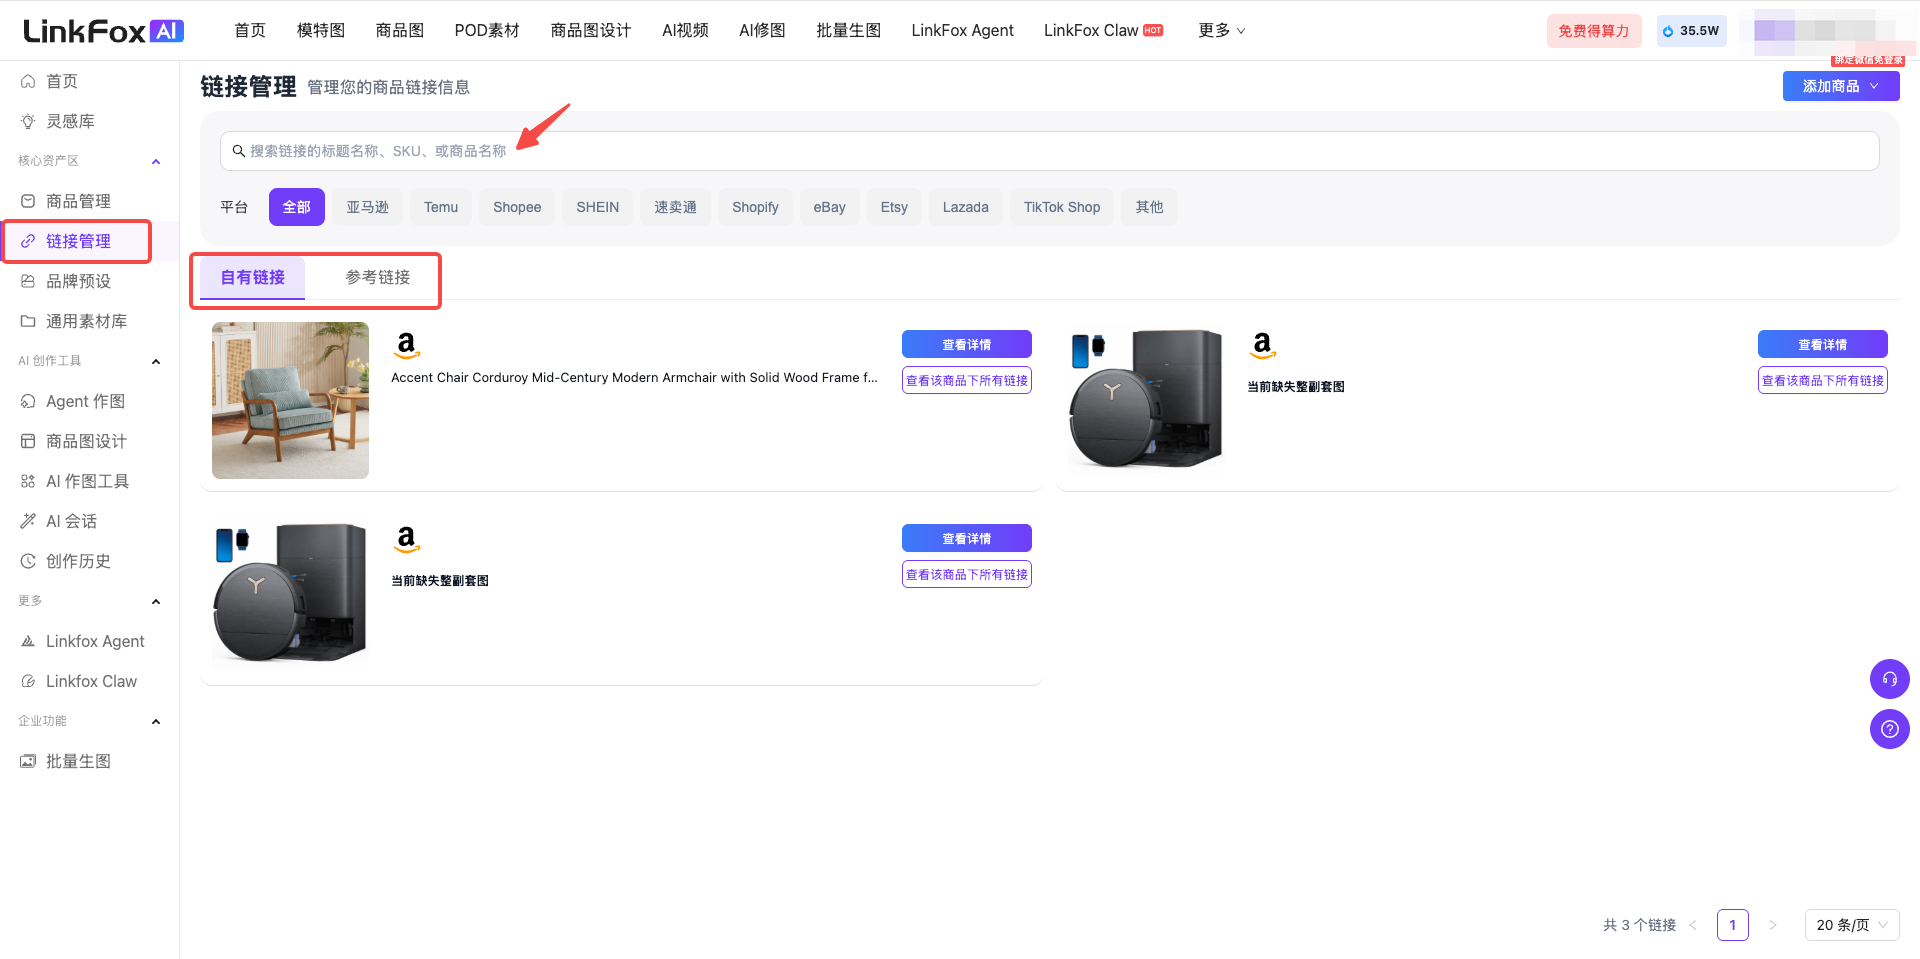
Task: Open the 商品图设计 sidebar icon
Action: [x=28, y=441]
